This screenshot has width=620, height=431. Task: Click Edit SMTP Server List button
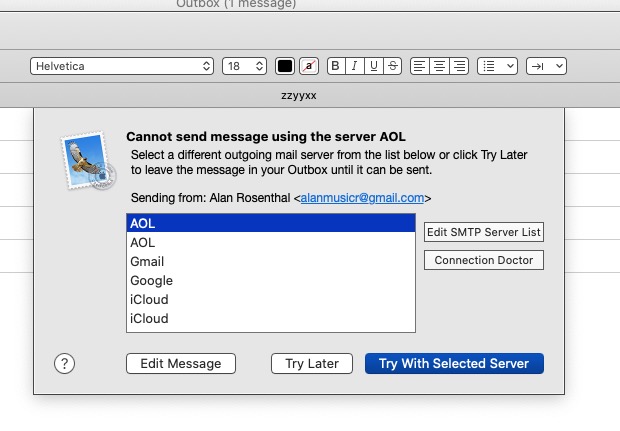[x=484, y=232]
